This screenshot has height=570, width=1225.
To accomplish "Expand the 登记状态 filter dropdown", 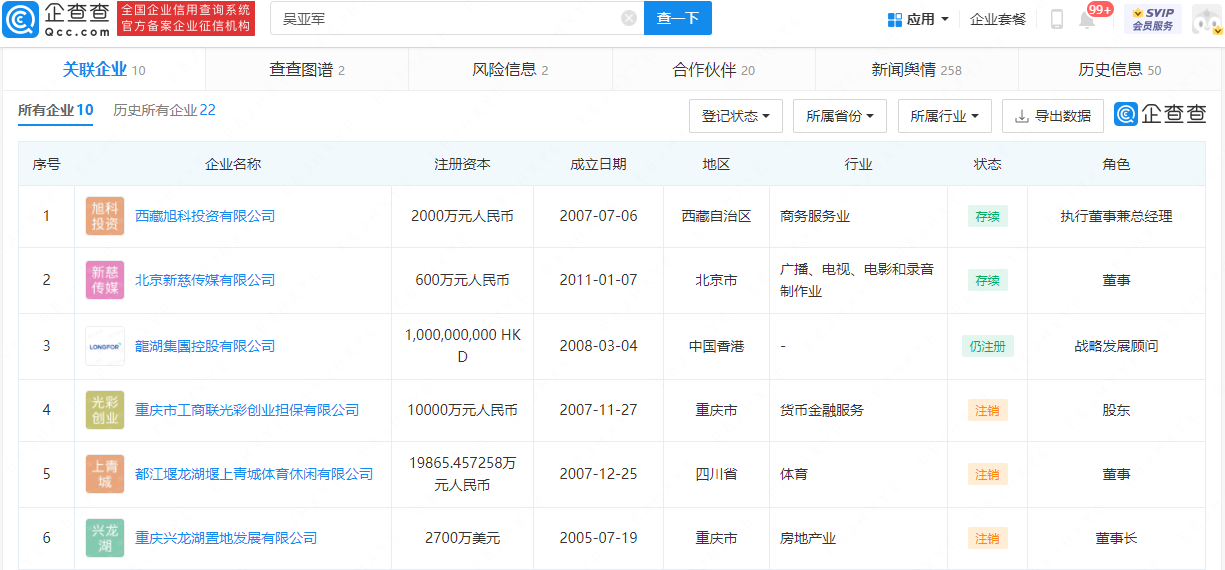I will point(735,116).
